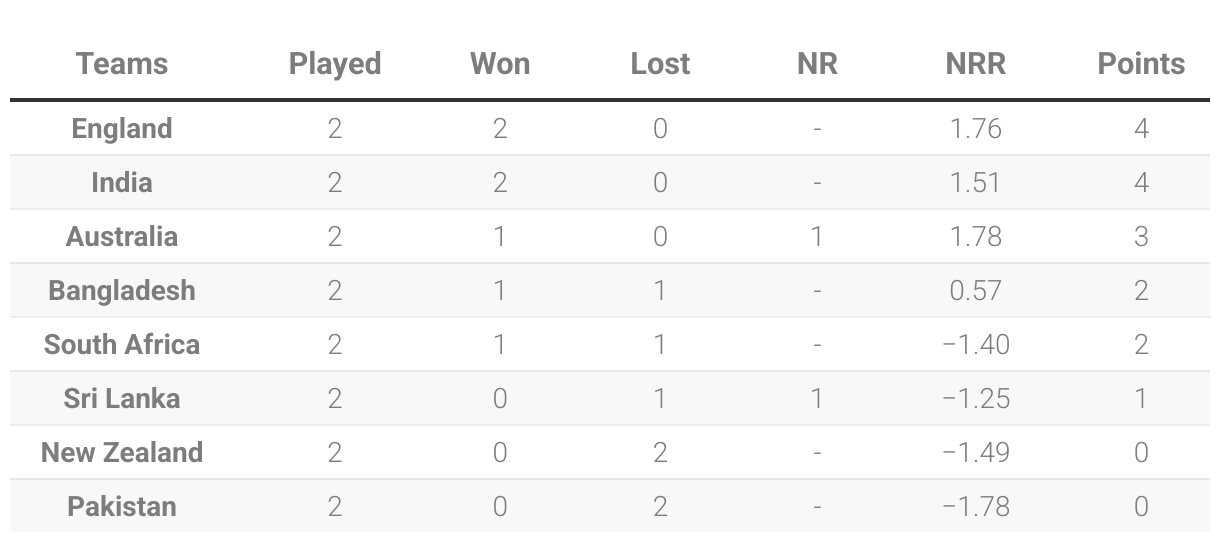The image size is (1220, 542).
Task: Click the Teams column header
Action: pos(122,64)
